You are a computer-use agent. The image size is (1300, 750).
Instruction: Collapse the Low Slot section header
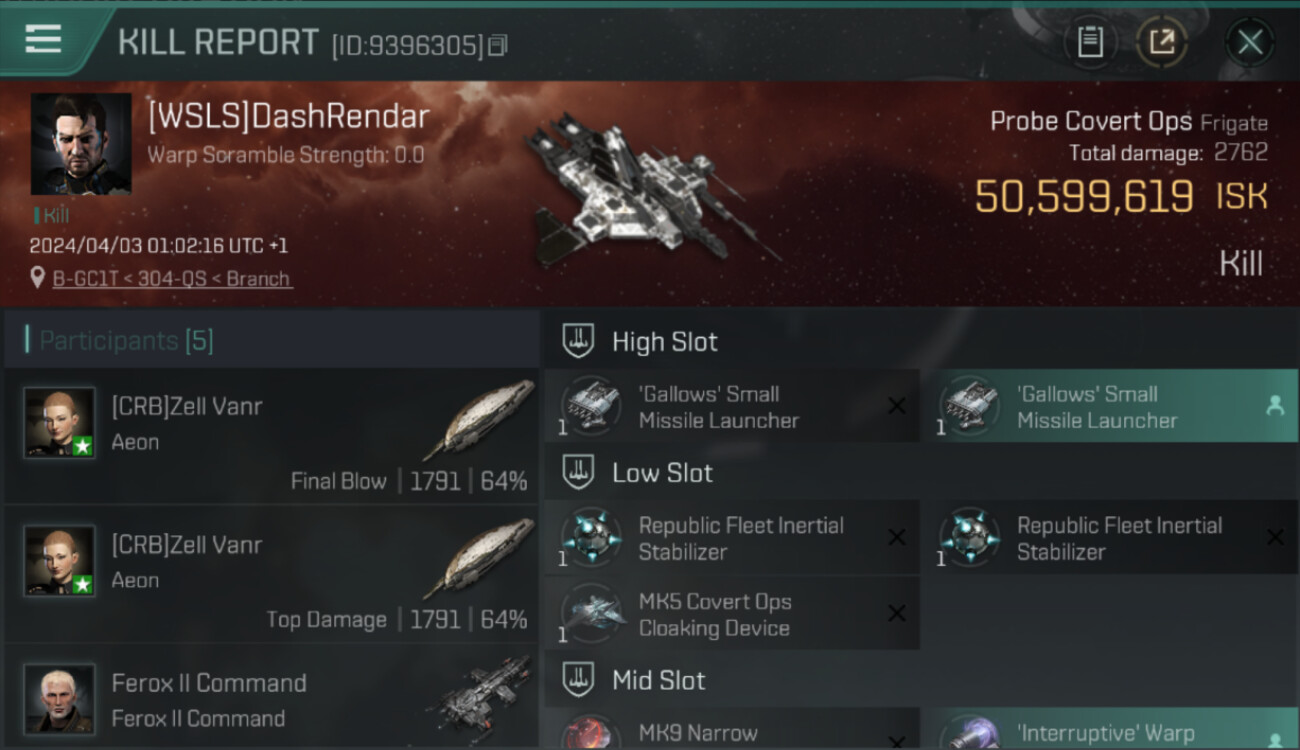921,472
